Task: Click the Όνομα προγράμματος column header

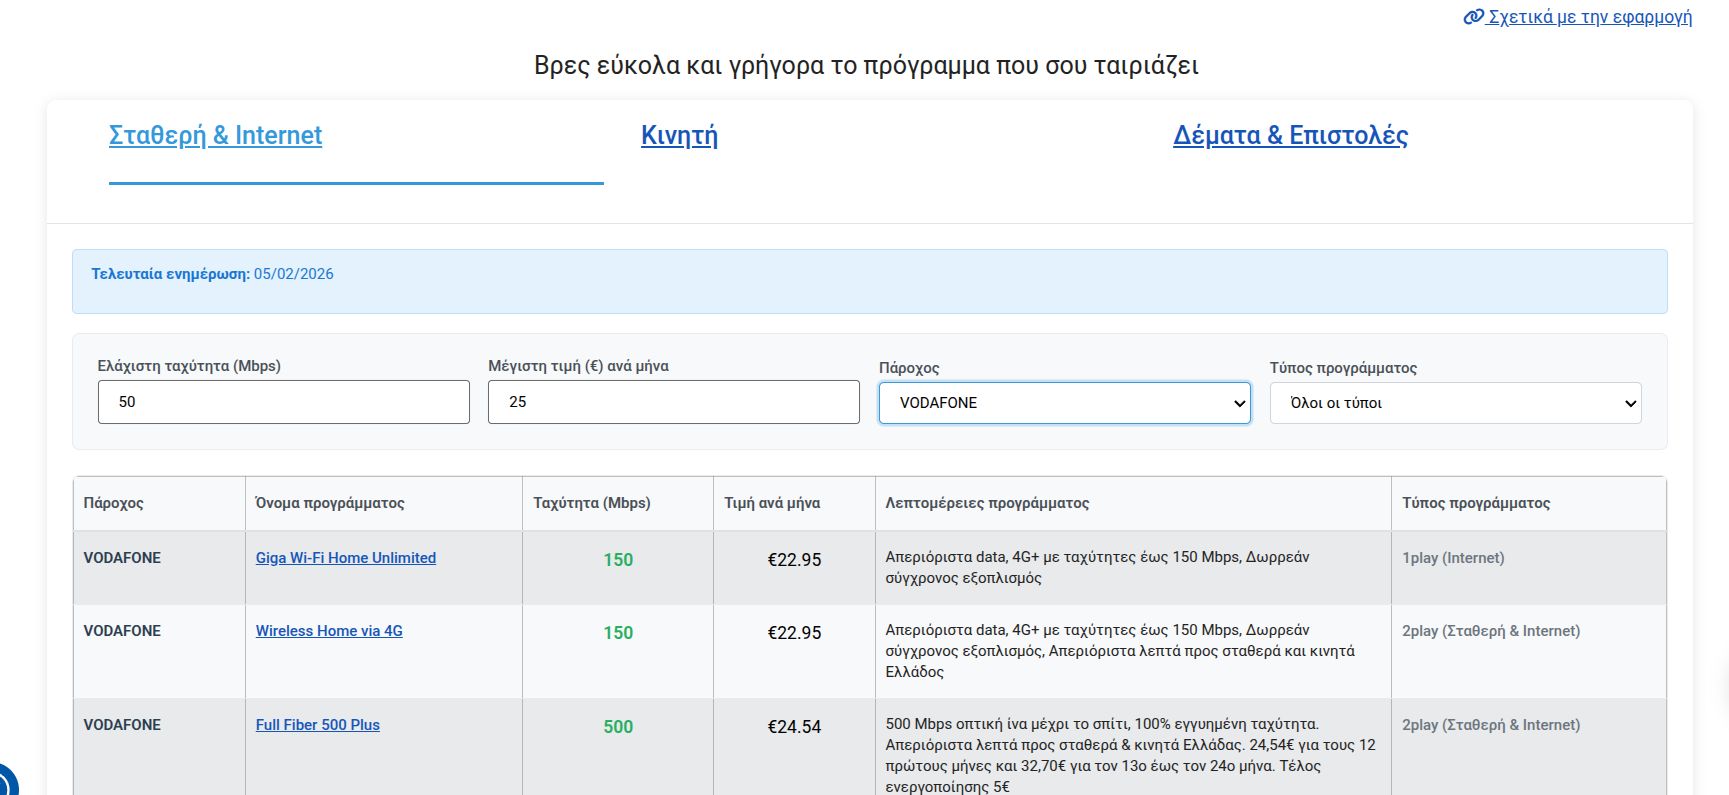Action: click(x=330, y=503)
